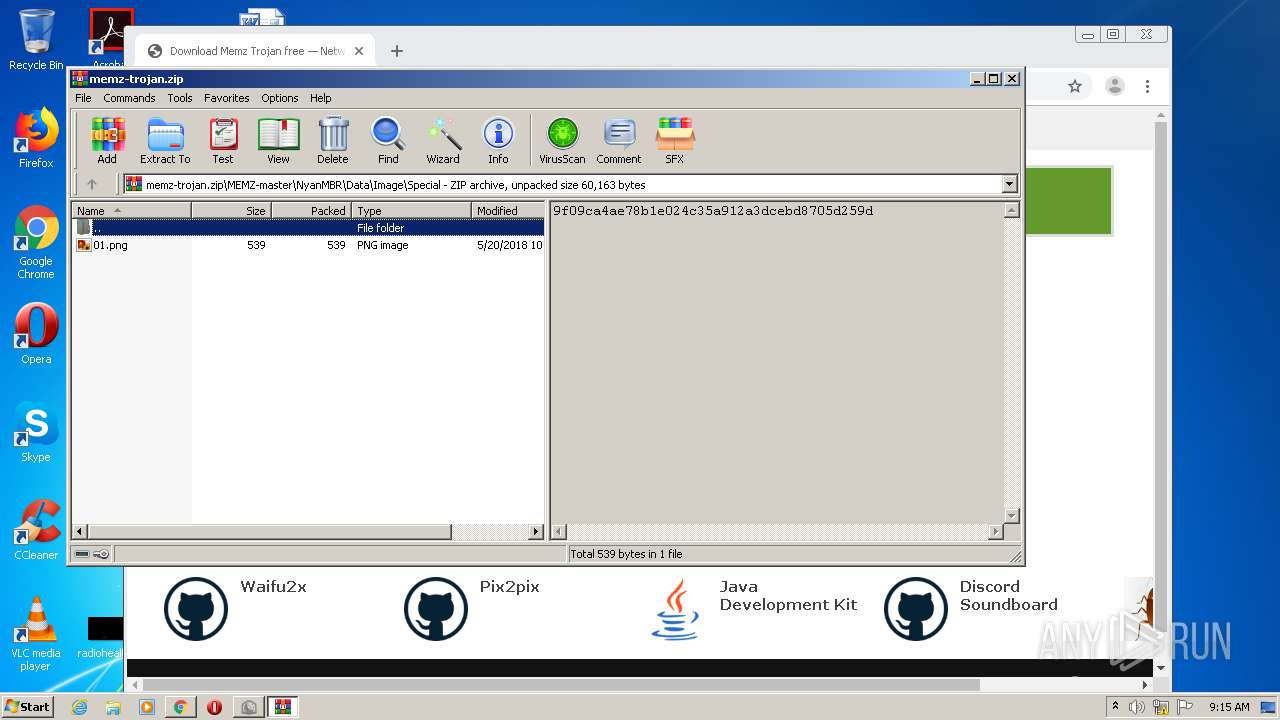Click the hash text in comment pane

(713, 211)
